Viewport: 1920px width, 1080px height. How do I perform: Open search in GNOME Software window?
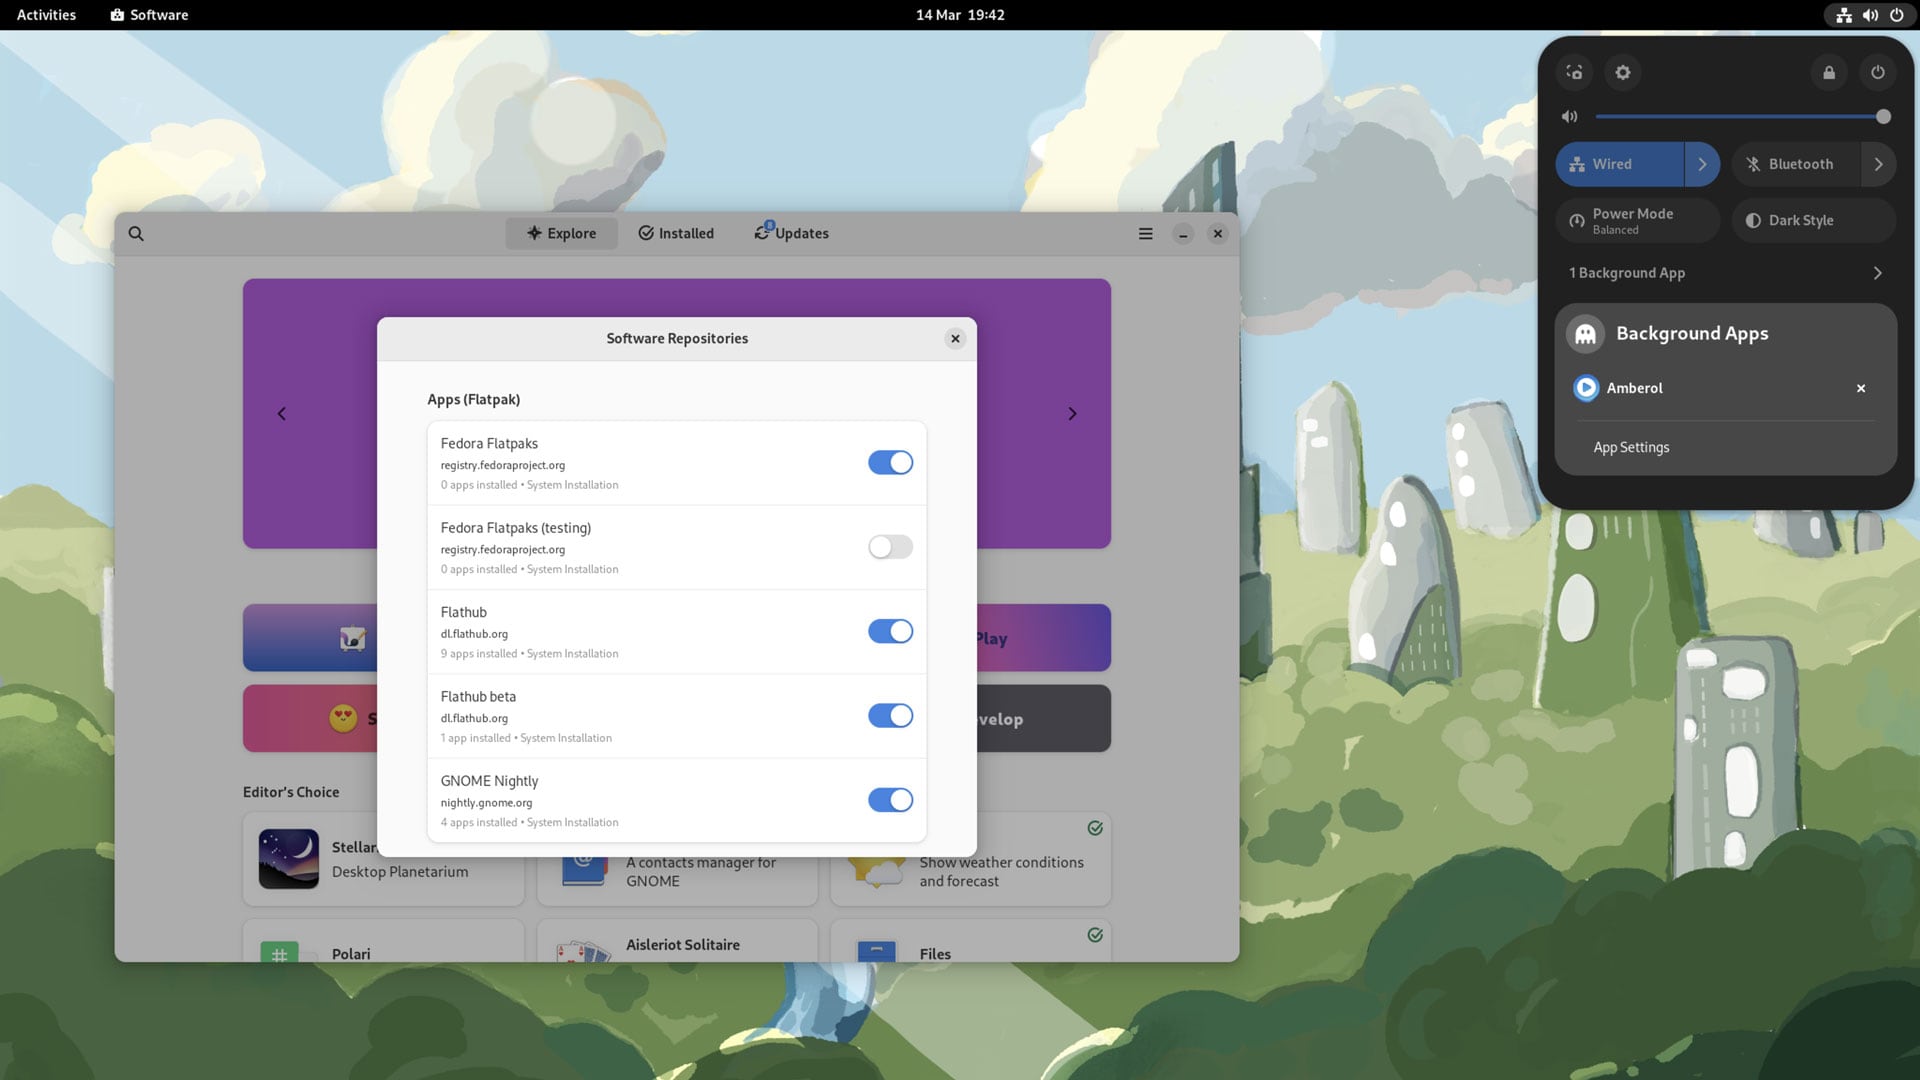point(136,233)
